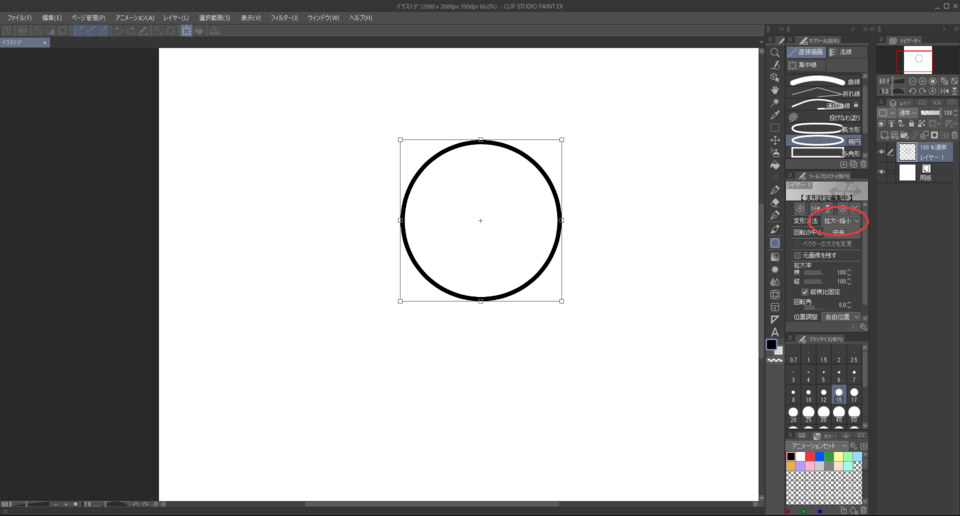Flip canvas horizontally in Navigator

click(x=943, y=91)
